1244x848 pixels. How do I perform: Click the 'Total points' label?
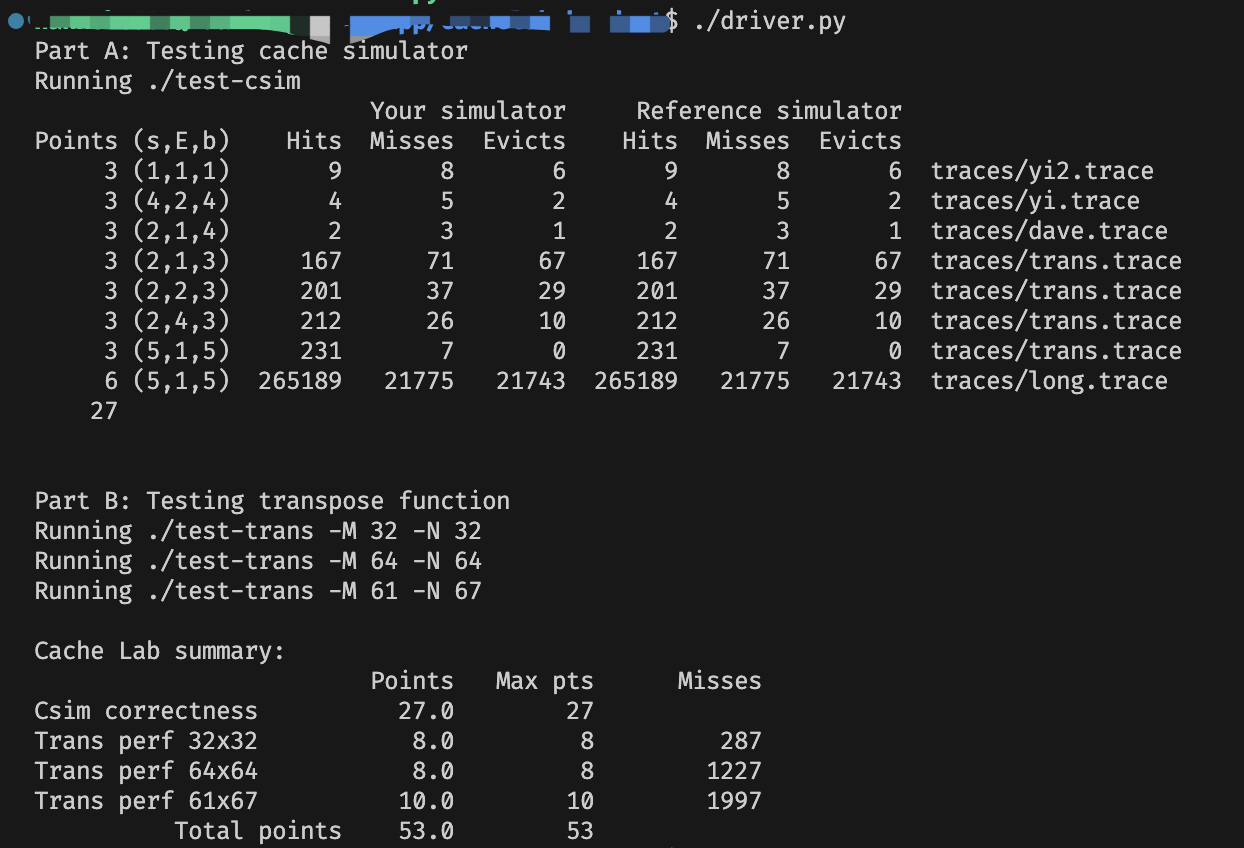click(x=258, y=831)
